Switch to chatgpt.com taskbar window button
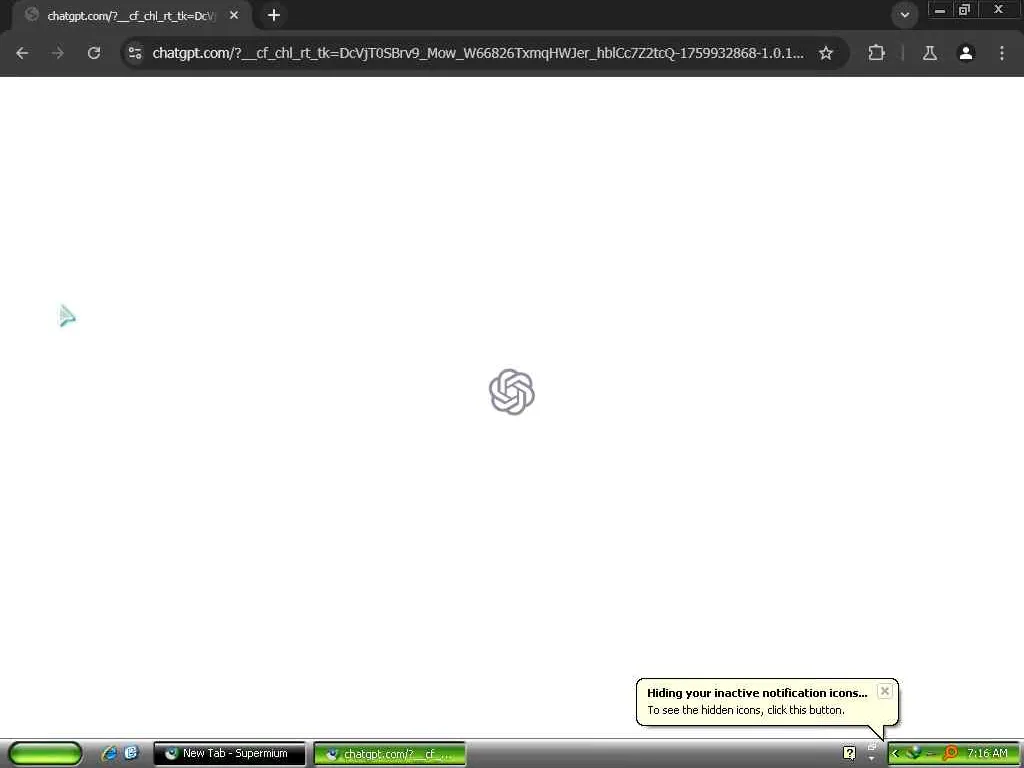Screen dimensions: 1024x768 point(390,754)
